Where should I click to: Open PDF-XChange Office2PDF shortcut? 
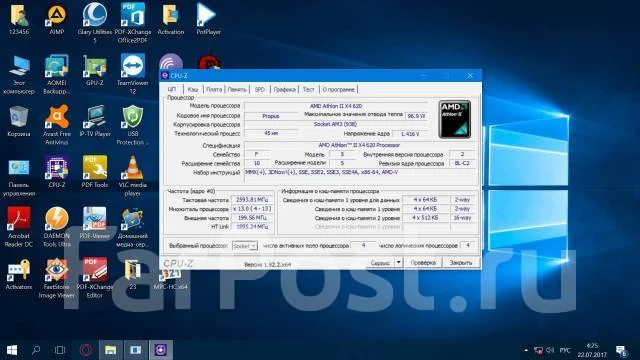pyautogui.click(x=133, y=22)
